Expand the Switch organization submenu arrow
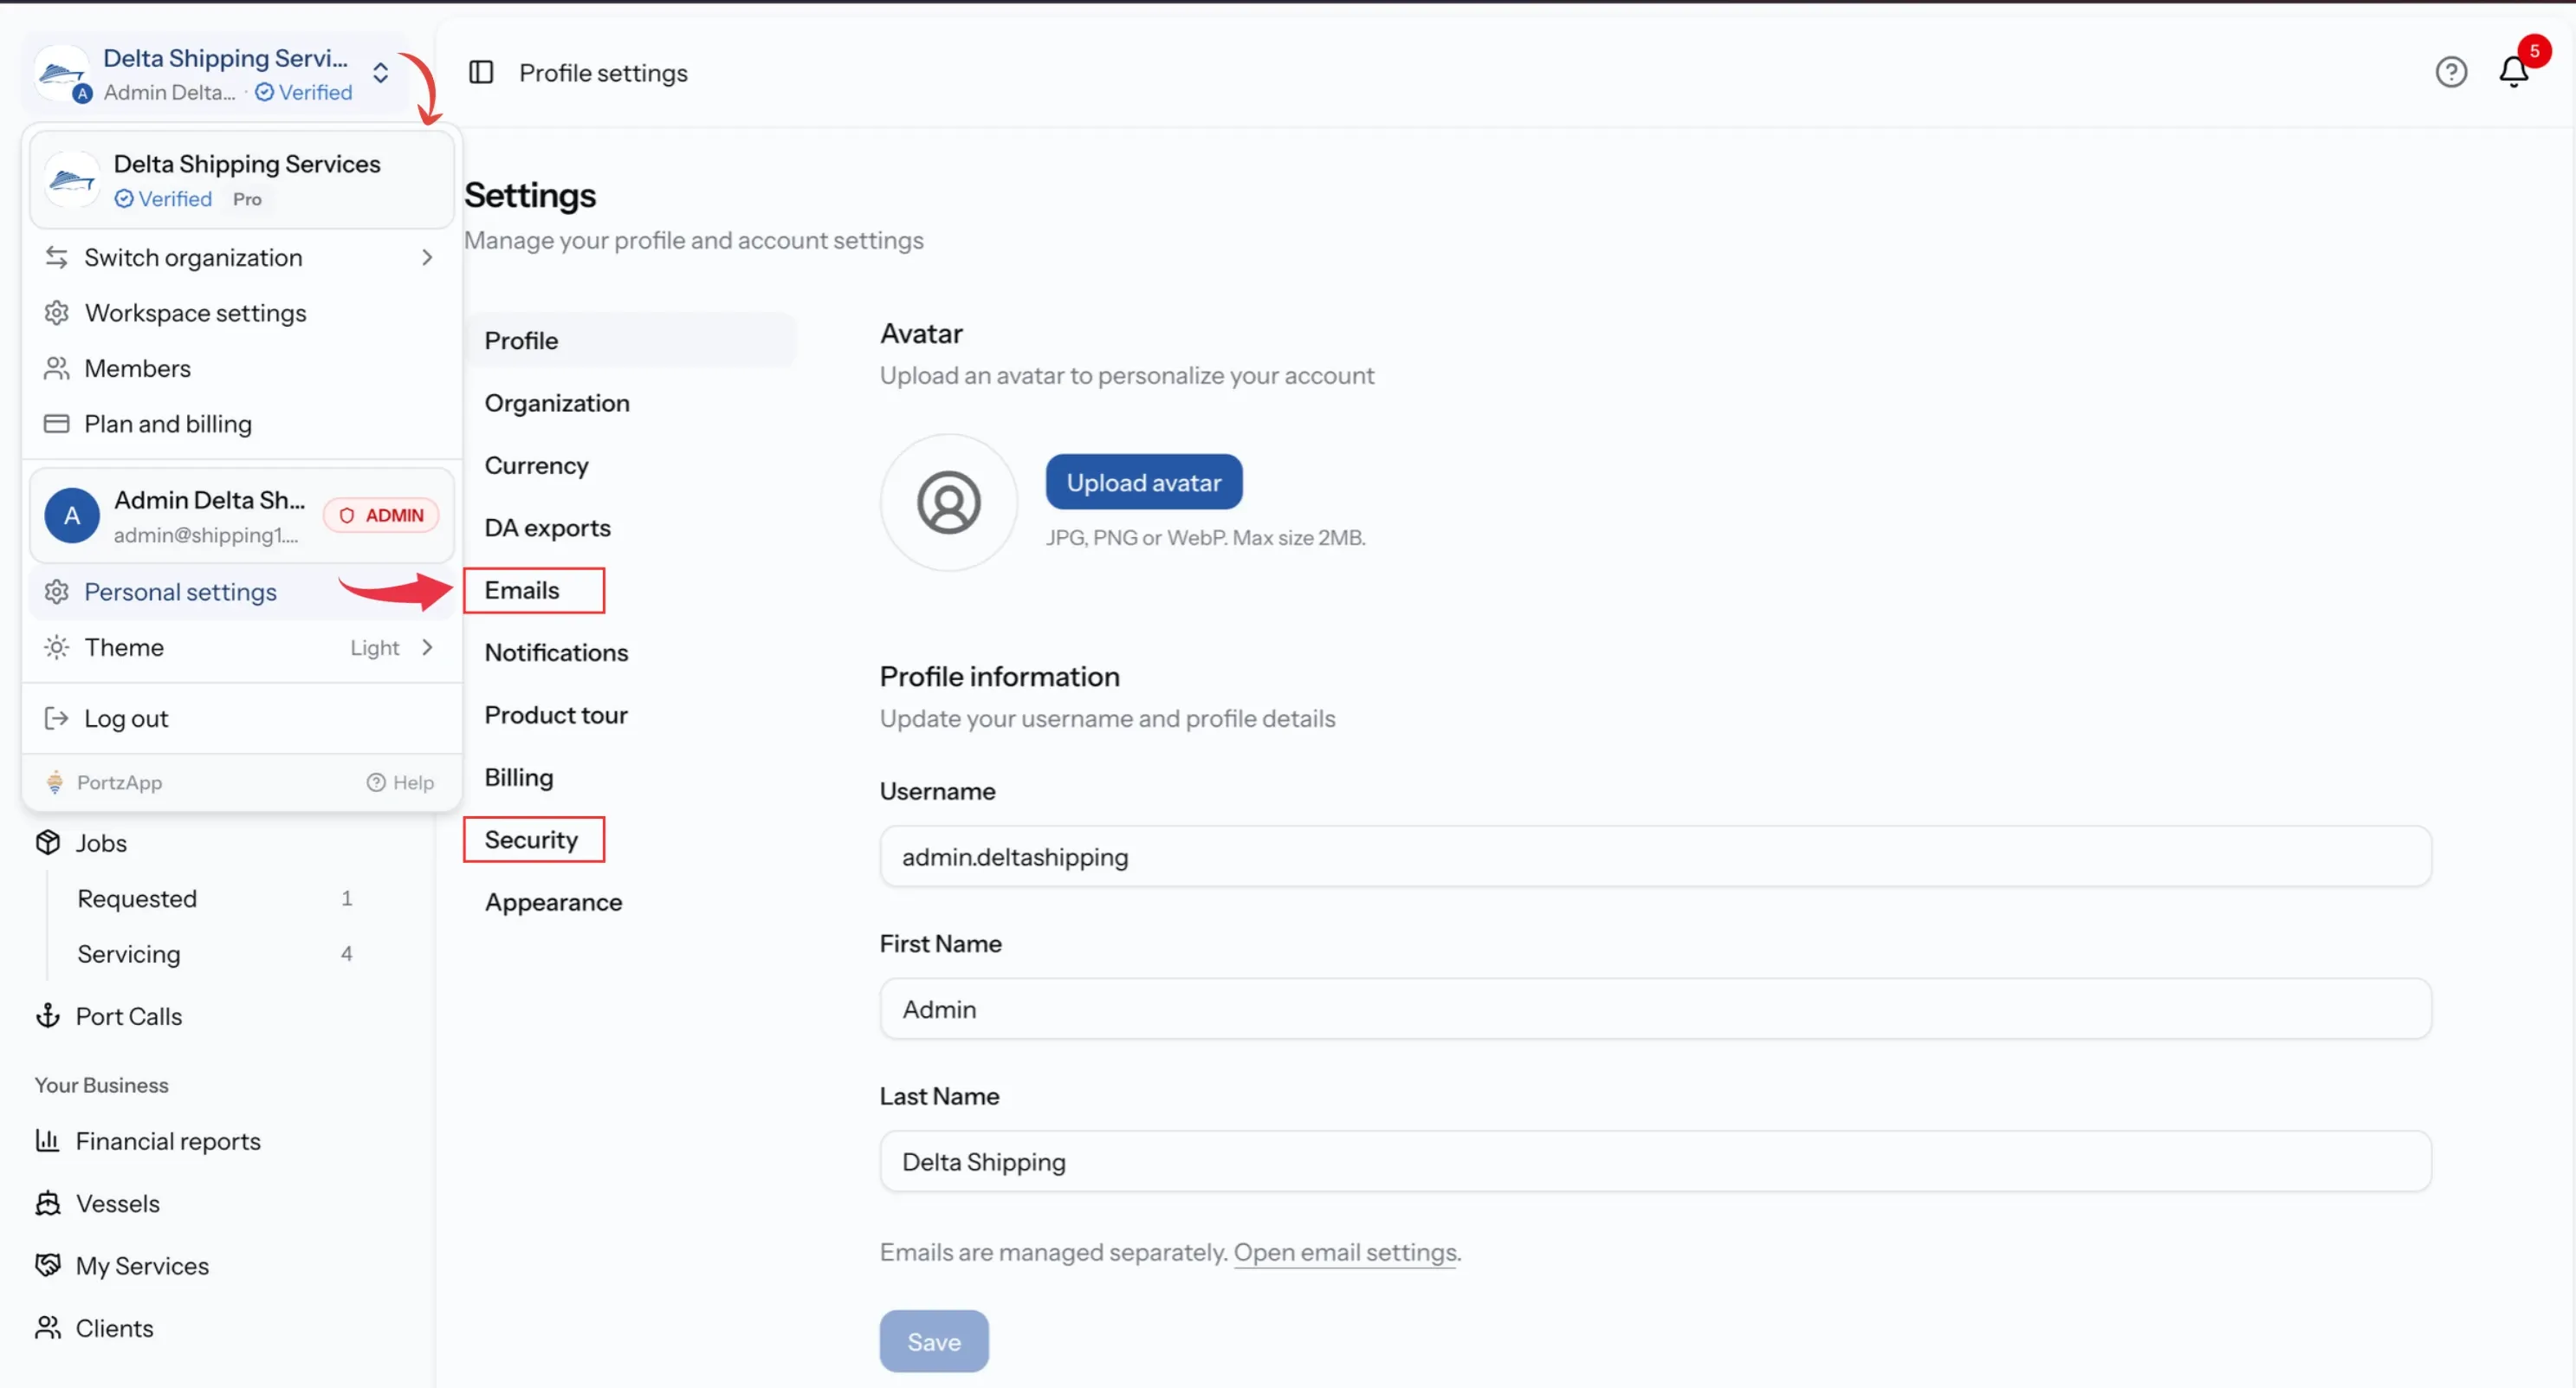 point(427,257)
